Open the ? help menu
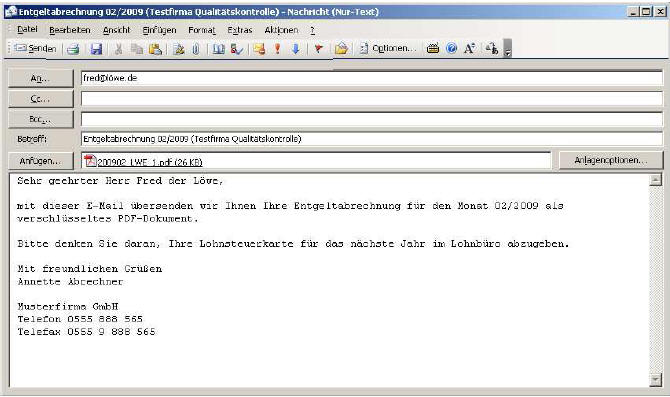 [x=312, y=30]
